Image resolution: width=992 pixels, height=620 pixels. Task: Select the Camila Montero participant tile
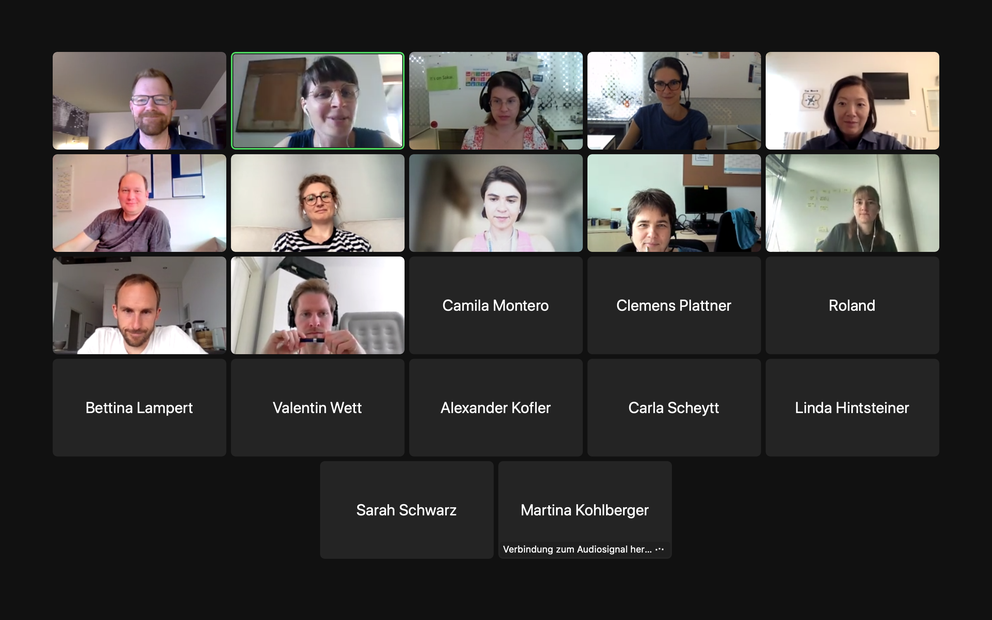point(495,305)
